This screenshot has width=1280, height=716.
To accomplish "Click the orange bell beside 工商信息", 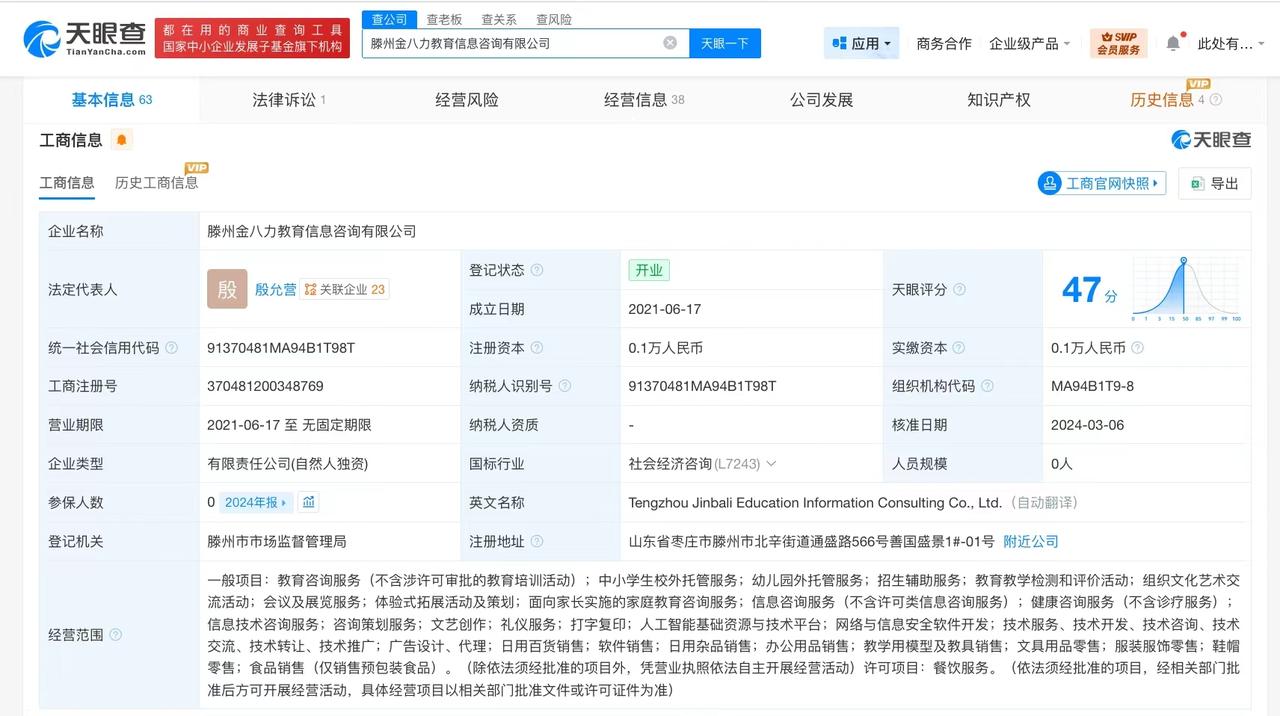I will tap(122, 140).
